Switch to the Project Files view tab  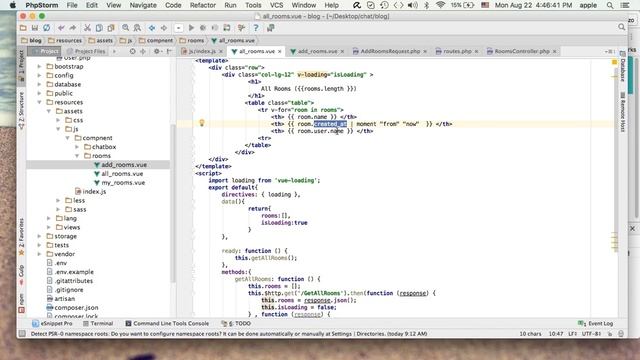86,51
